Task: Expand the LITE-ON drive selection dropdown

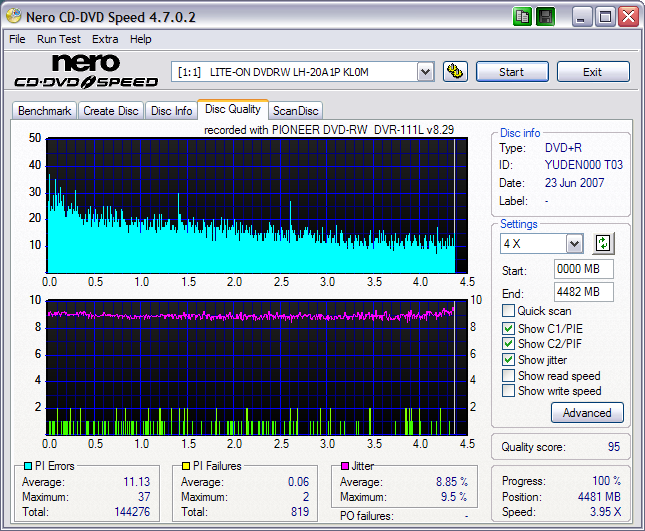Action: point(425,72)
